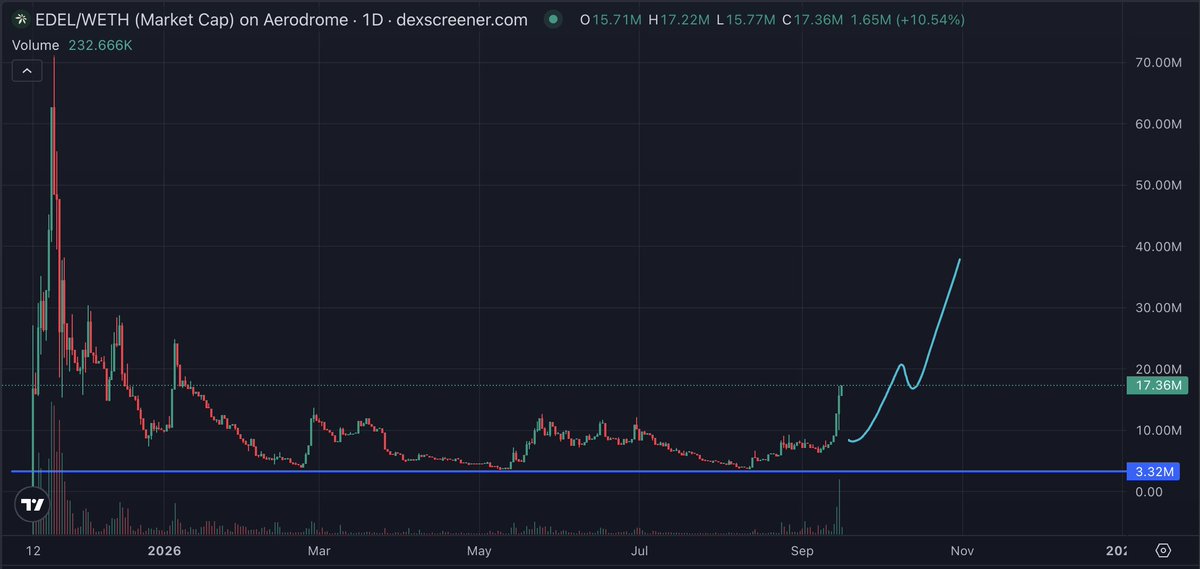The image size is (1200, 569).
Task: Click the 2026 label on time axis
Action: click(162, 551)
